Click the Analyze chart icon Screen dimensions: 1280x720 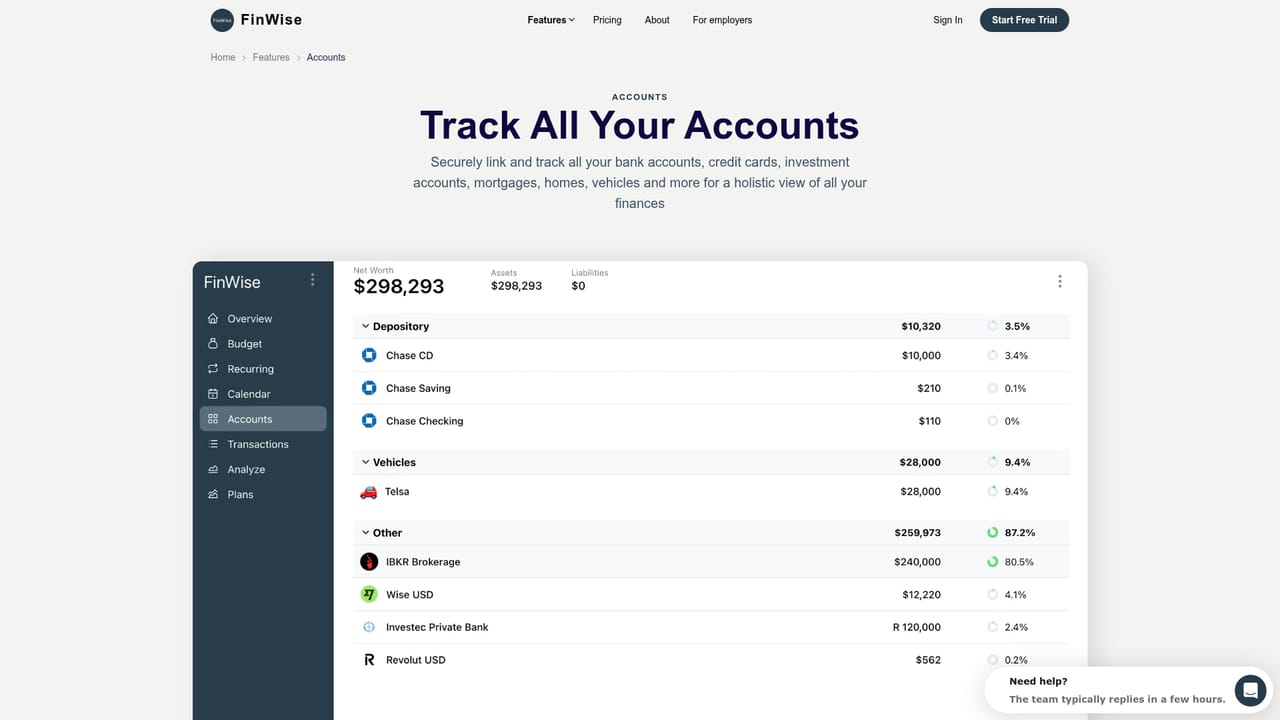point(213,469)
